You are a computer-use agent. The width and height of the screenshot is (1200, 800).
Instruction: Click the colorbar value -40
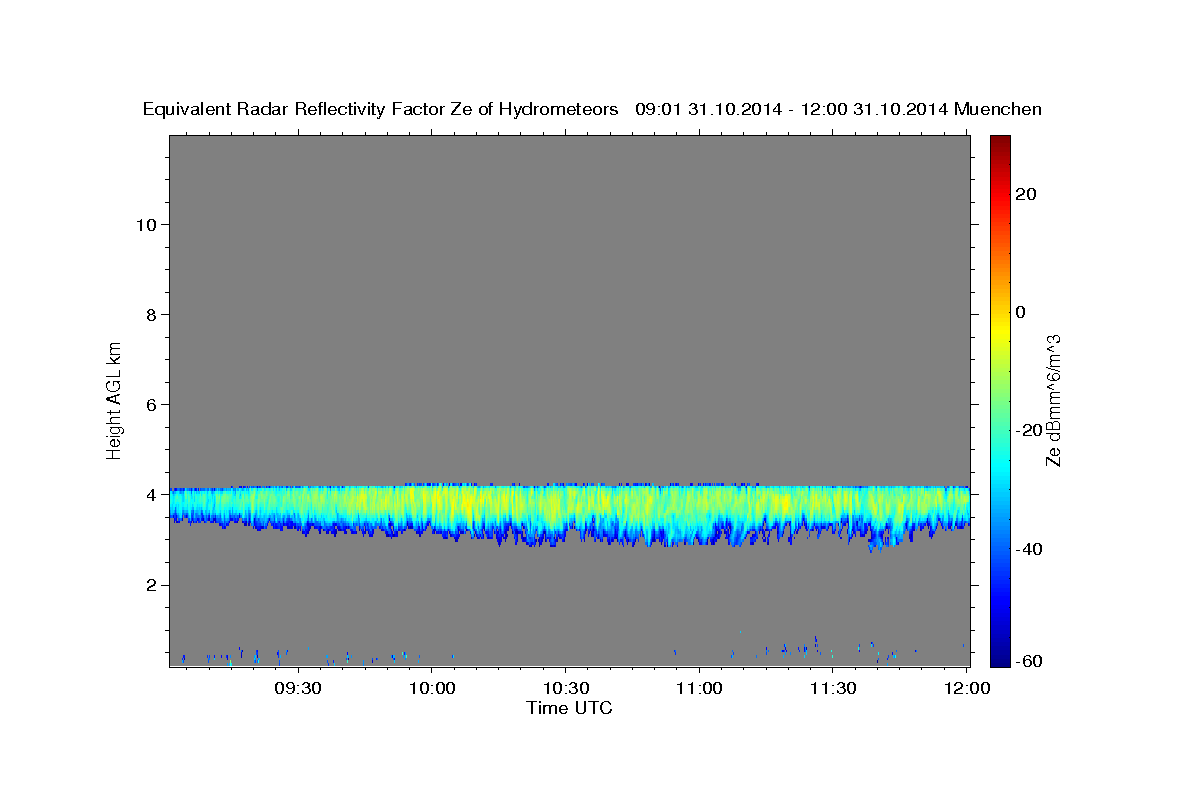click(x=1030, y=549)
